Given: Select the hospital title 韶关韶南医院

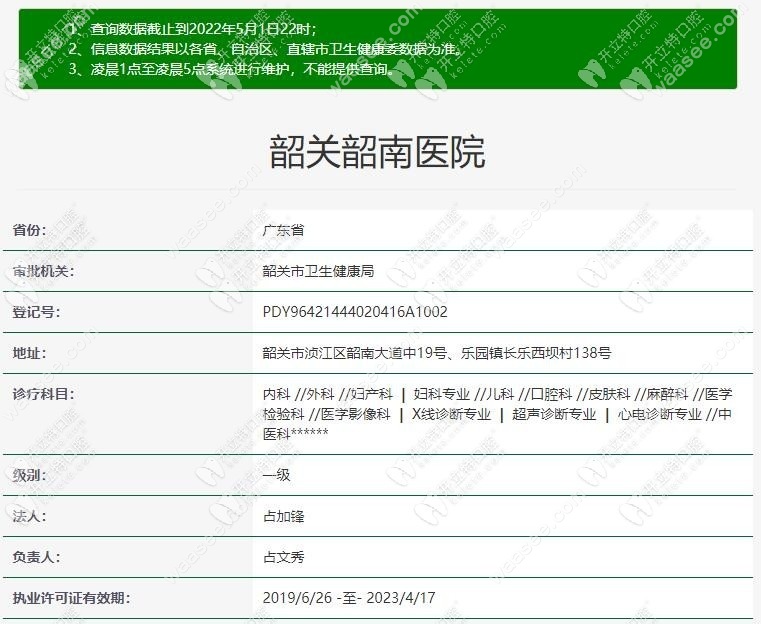Looking at the screenshot, I should [377, 152].
